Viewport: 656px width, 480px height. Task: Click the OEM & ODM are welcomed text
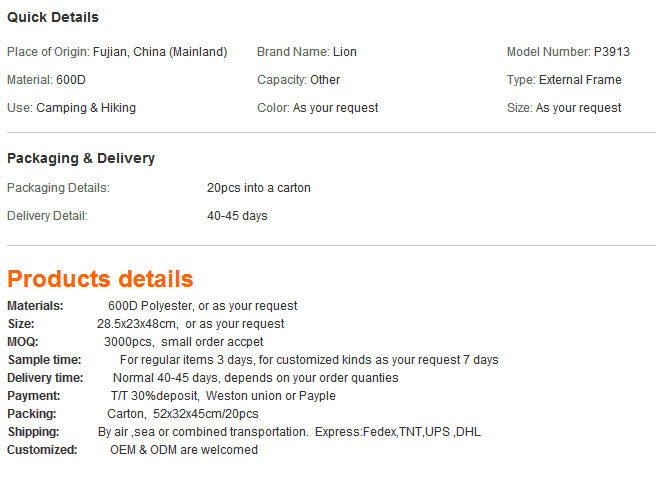pos(184,450)
